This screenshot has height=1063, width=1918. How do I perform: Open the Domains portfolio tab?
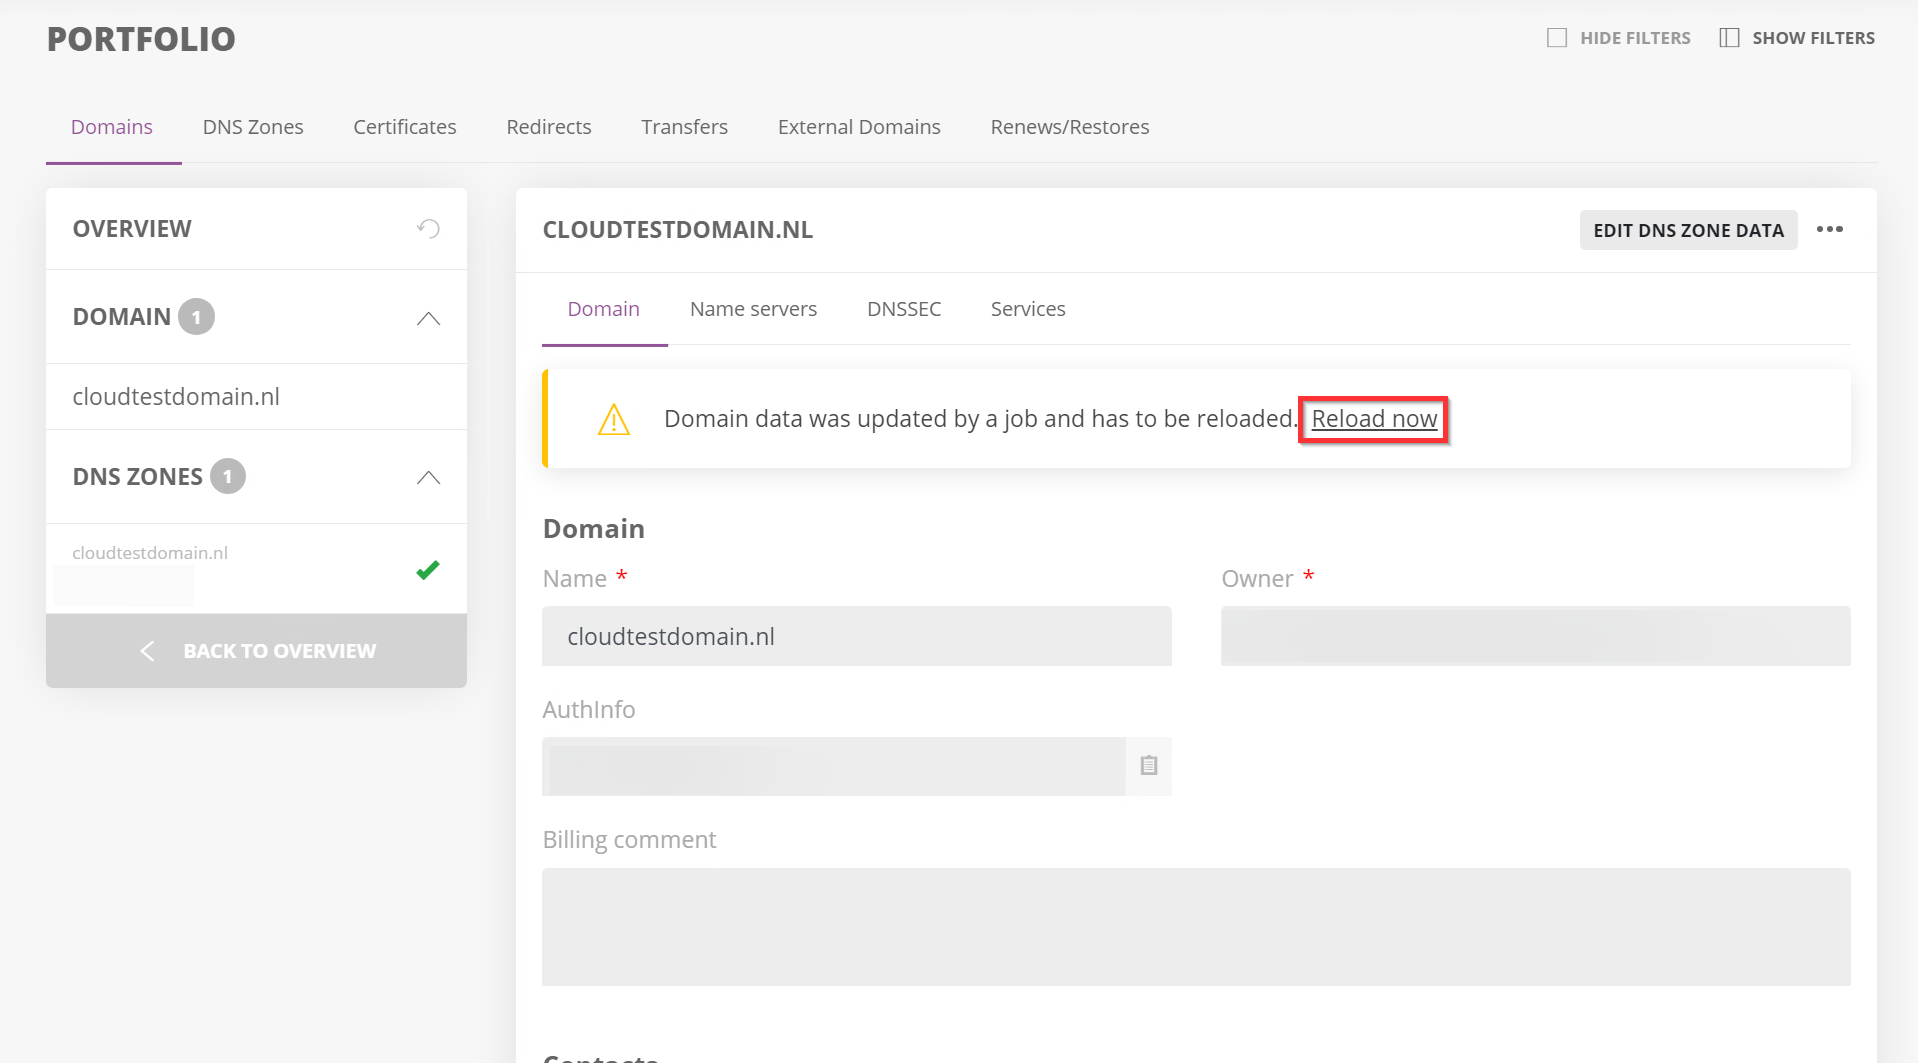(x=112, y=127)
